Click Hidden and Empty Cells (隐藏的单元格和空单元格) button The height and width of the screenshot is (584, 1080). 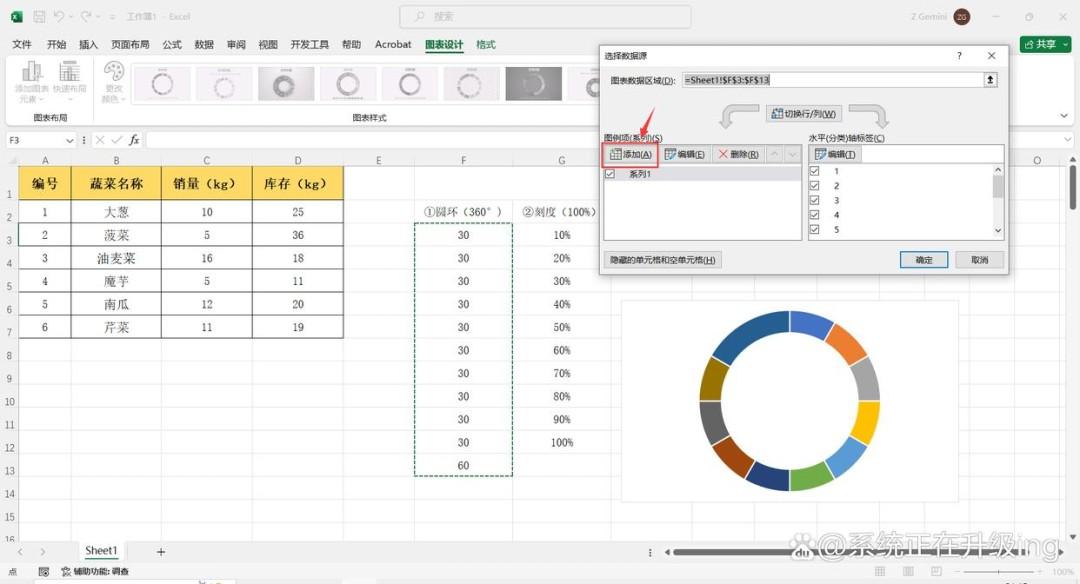coord(663,260)
